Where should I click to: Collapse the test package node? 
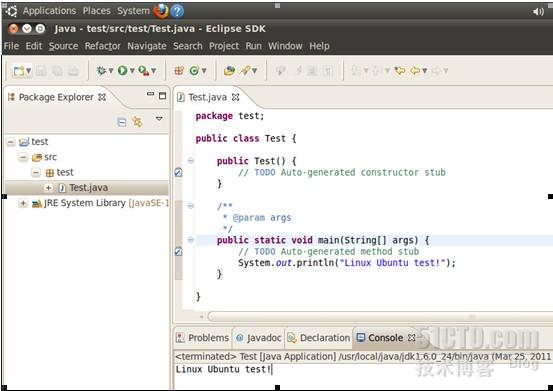[36, 172]
